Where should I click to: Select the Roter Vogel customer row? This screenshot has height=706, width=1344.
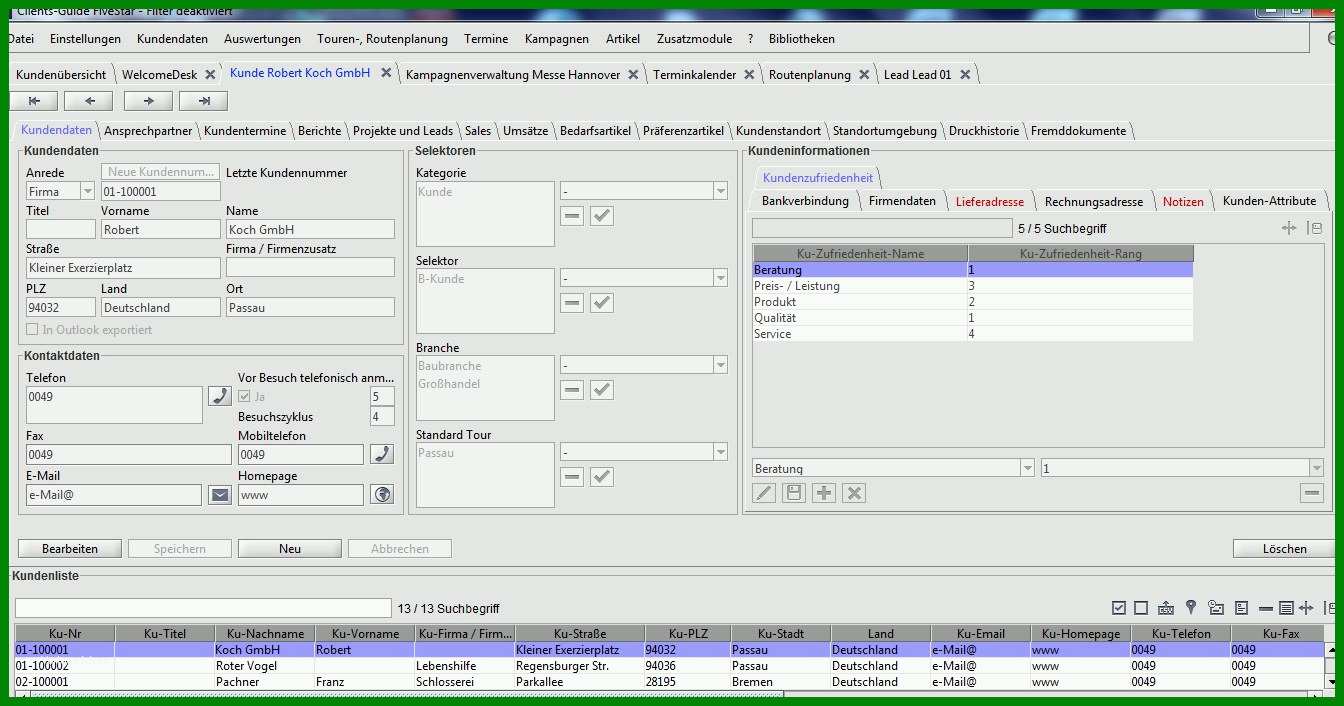[x=668, y=666]
